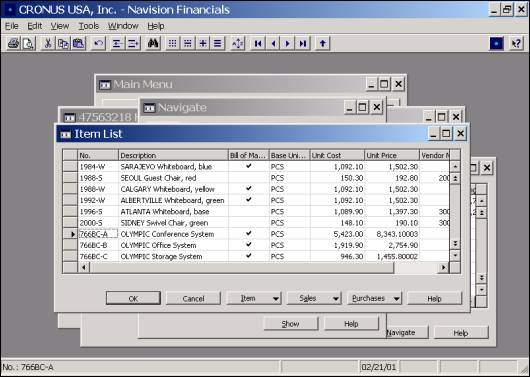This screenshot has height=377, width=530.
Task: Open the Purchases button dropdown menu
Action: pos(374,299)
